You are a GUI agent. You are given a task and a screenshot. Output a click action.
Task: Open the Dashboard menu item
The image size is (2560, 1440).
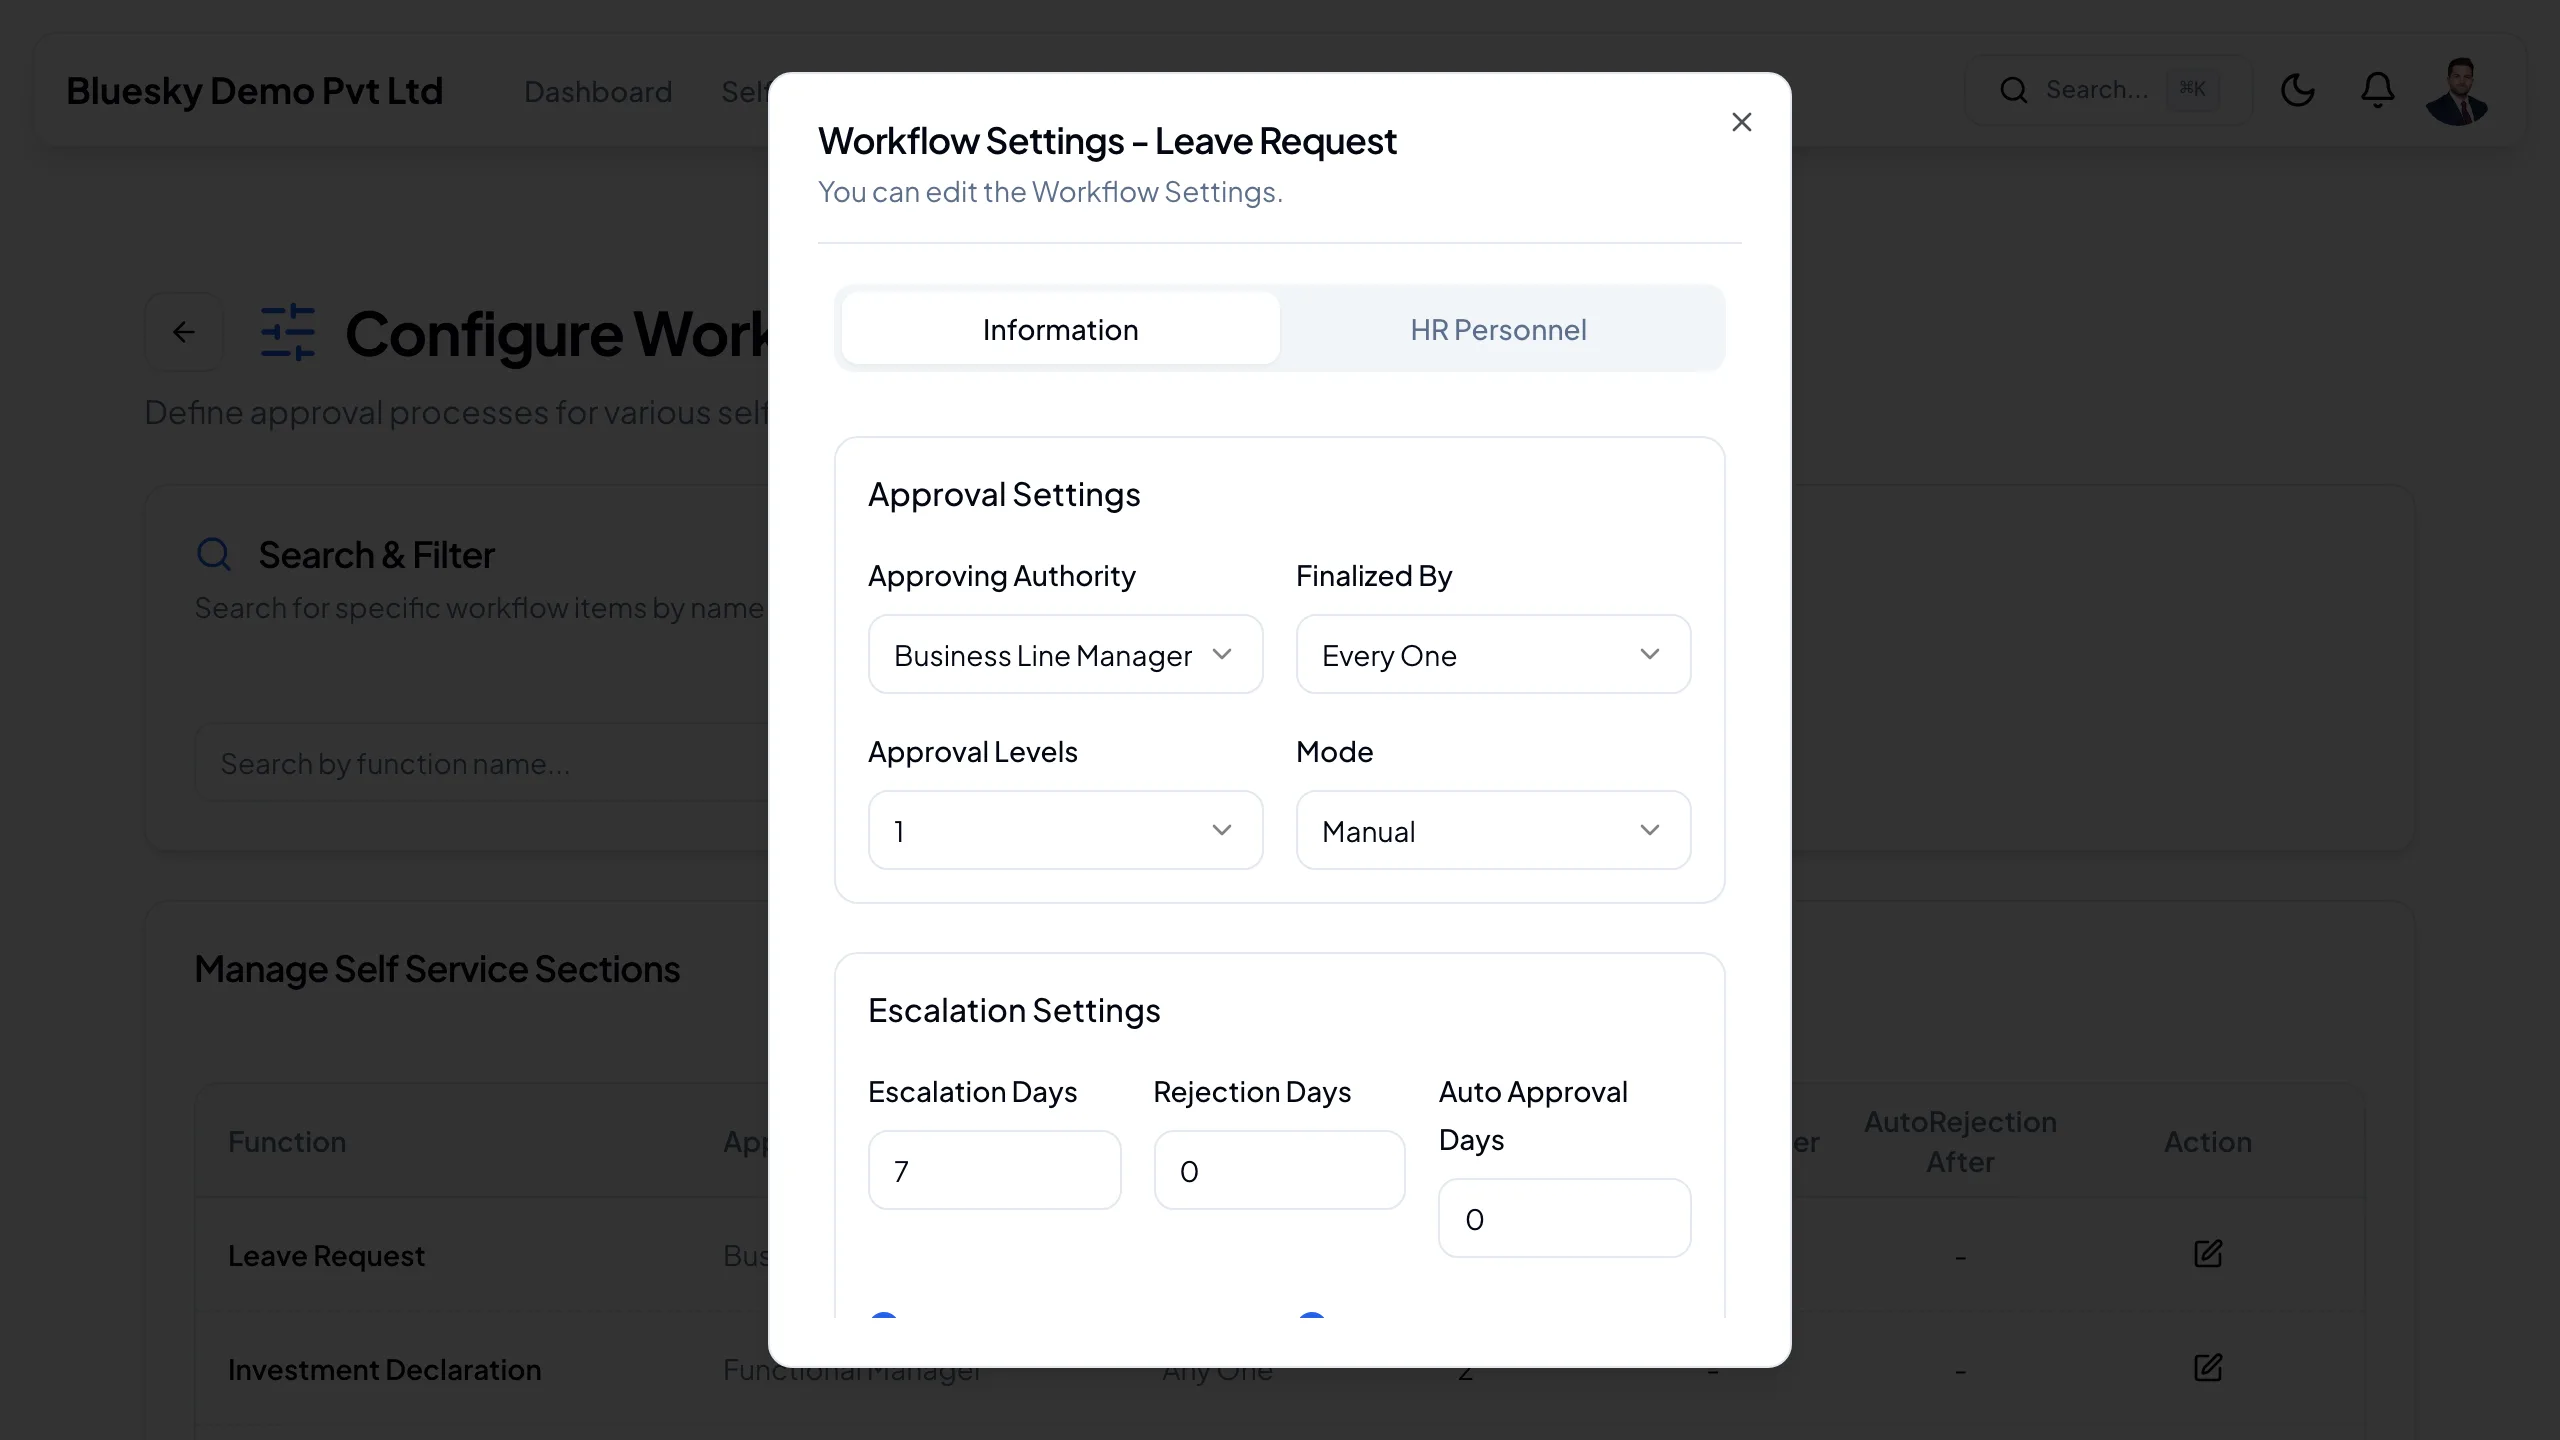coord(598,91)
